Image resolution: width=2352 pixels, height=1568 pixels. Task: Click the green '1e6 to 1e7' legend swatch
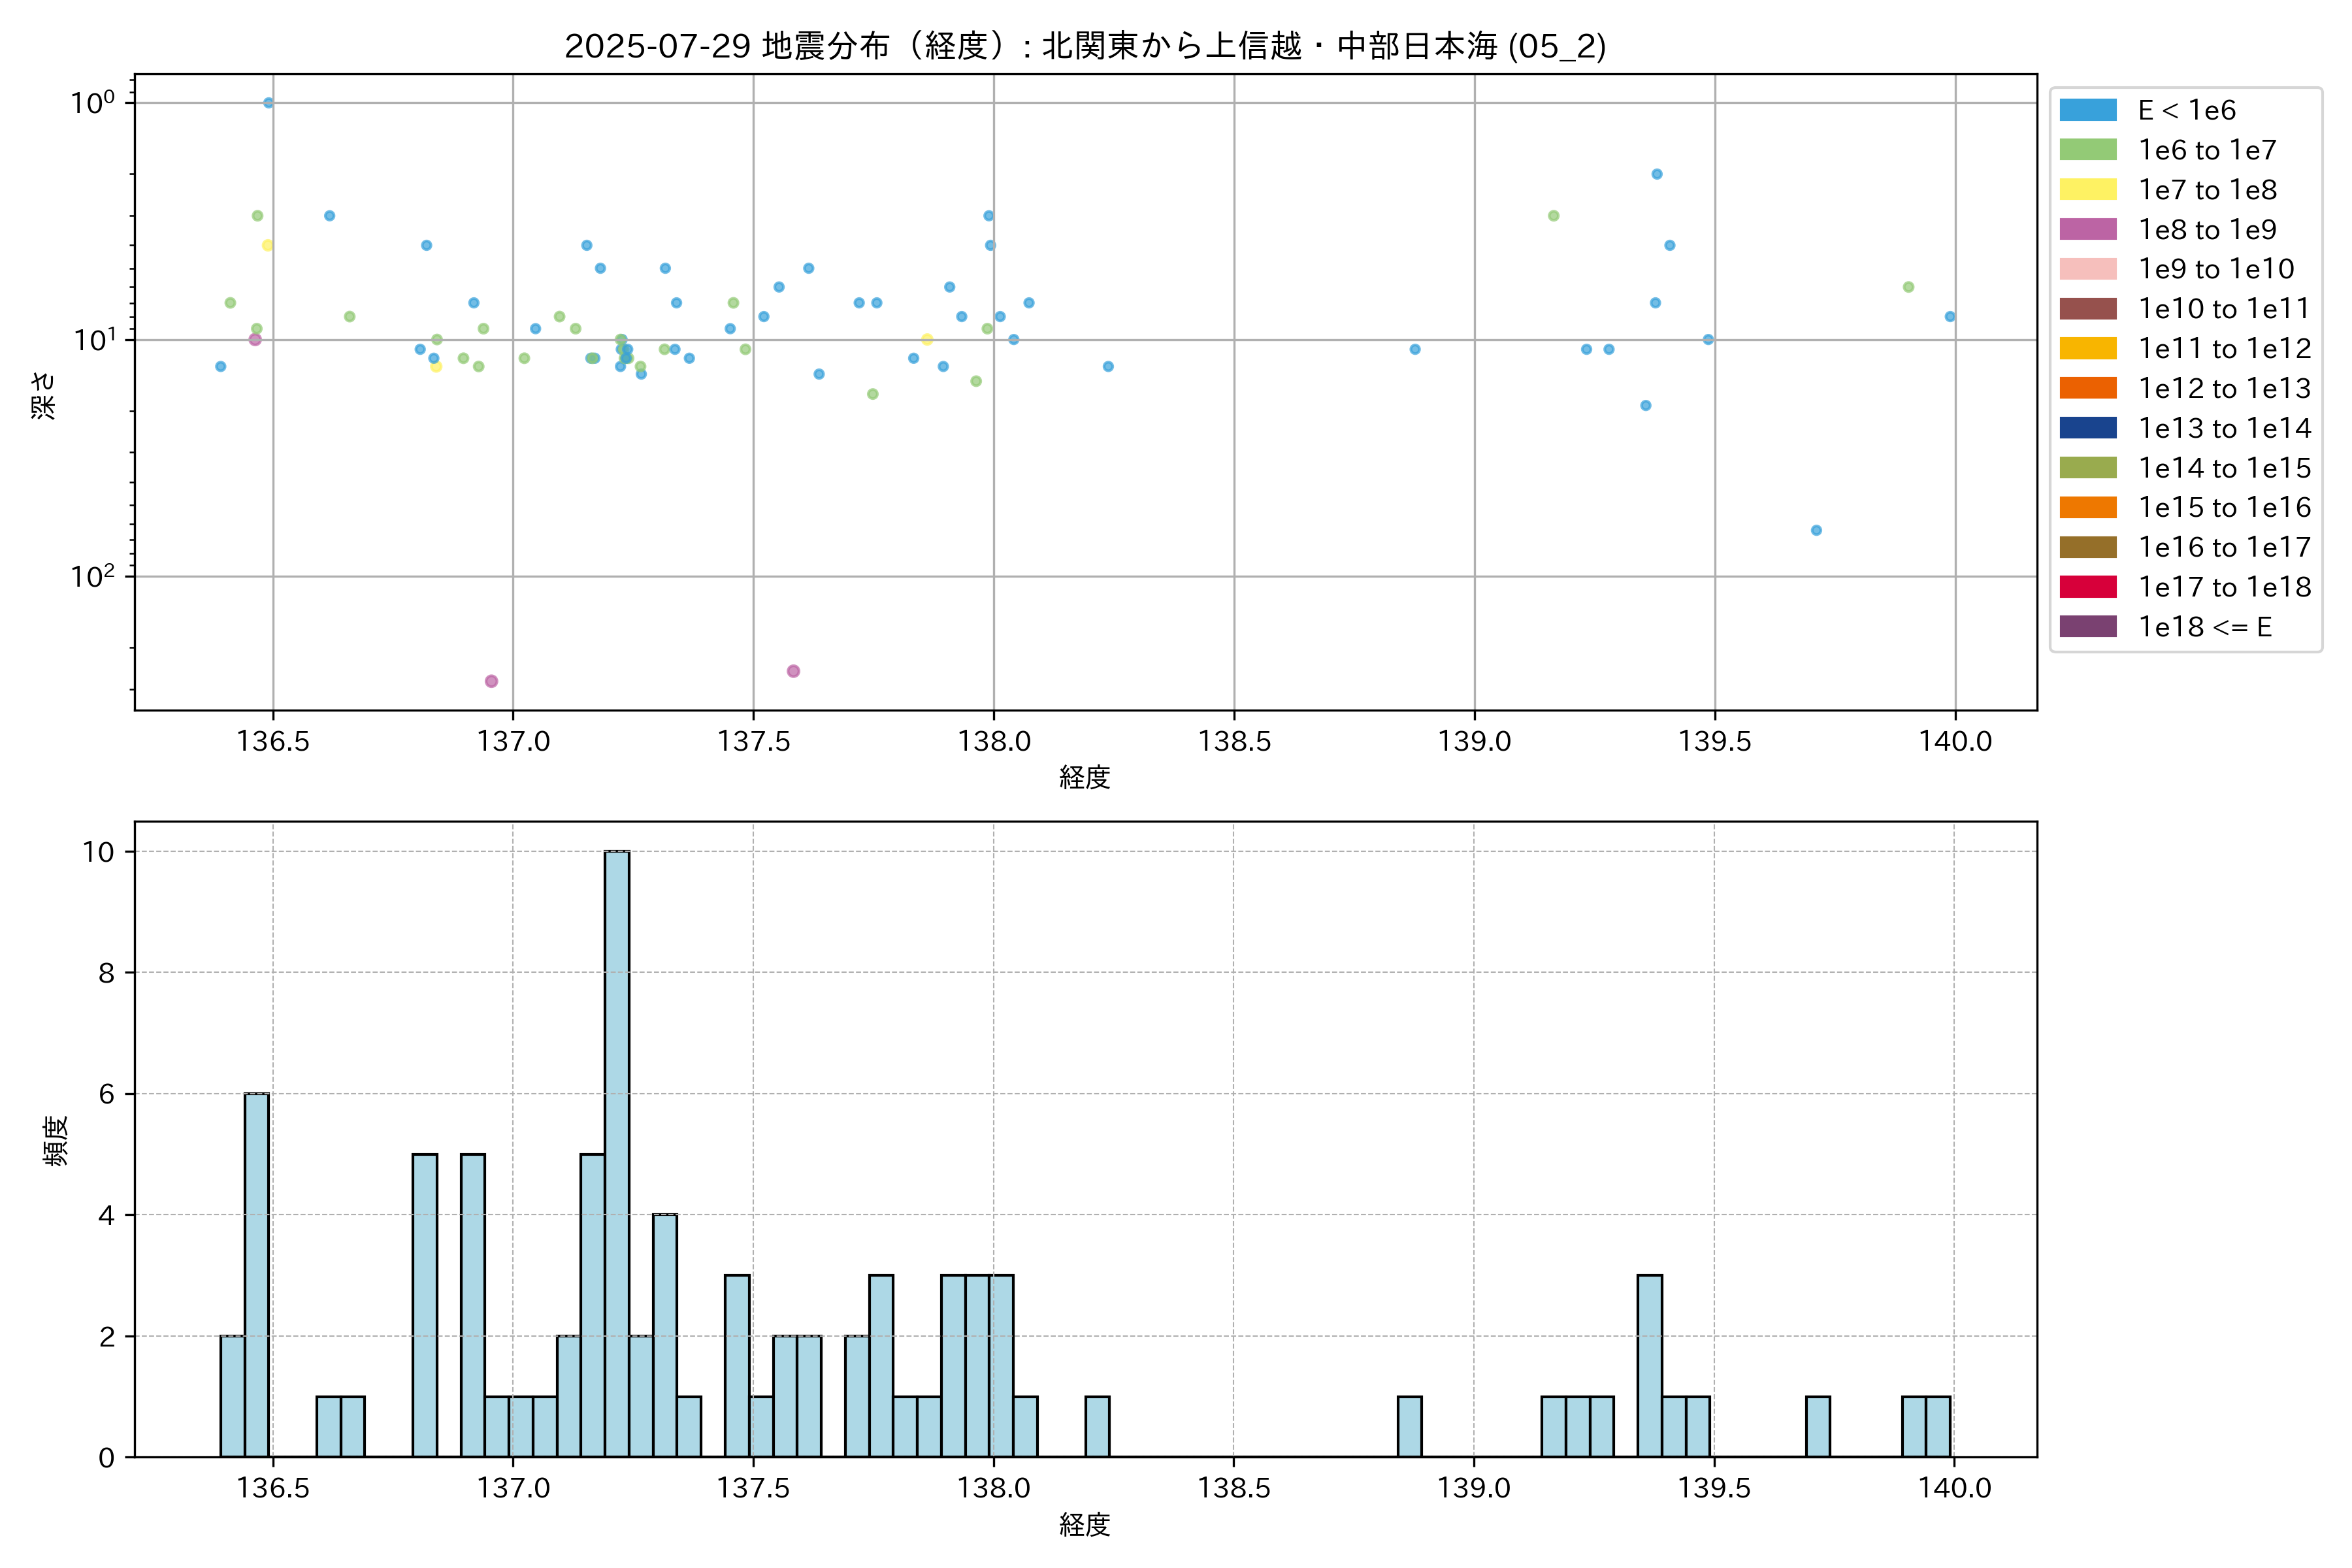2087,150
